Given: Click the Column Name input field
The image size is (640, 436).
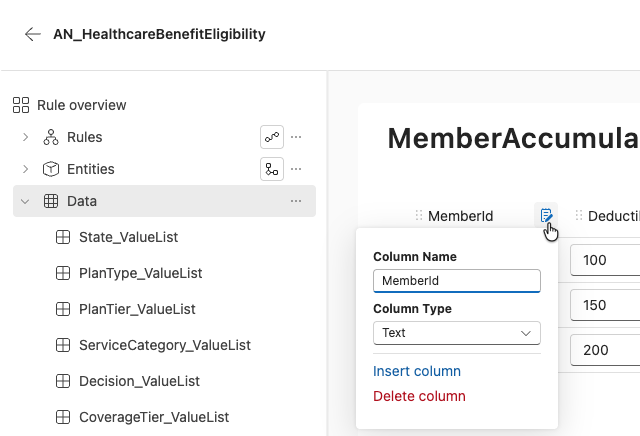Looking at the screenshot, I should click(457, 281).
